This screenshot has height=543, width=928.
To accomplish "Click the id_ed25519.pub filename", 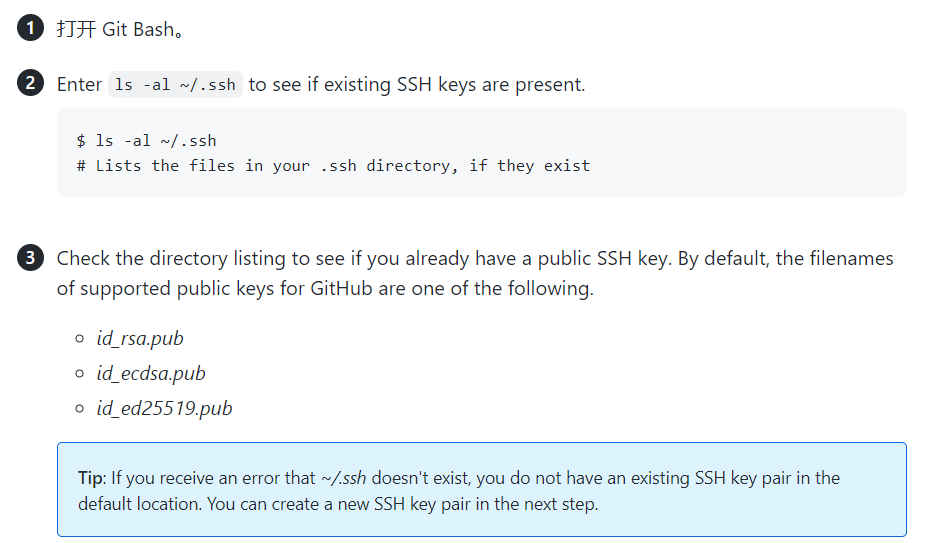I will point(165,408).
